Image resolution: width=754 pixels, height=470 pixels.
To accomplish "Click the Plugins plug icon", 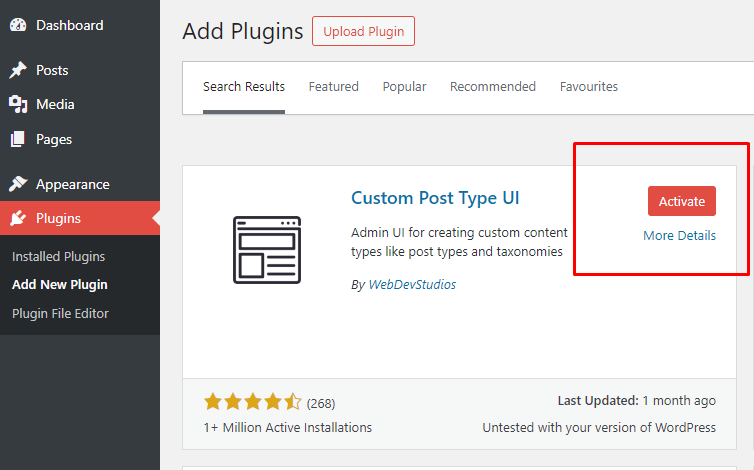I will click(x=18, y=218).
